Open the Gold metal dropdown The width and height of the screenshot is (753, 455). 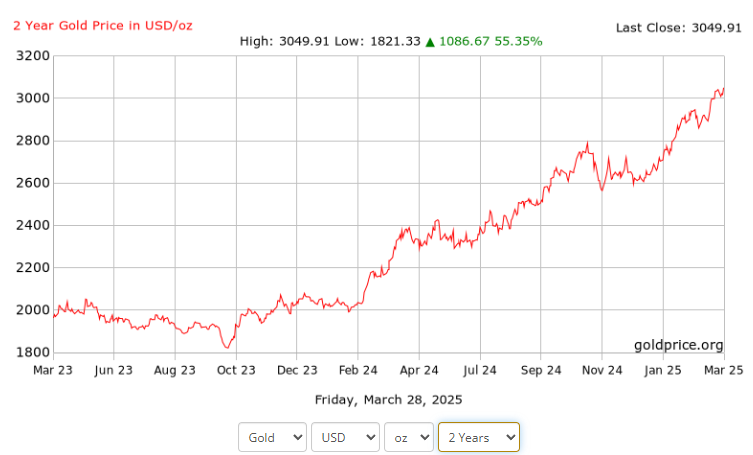pyautogui.click(x=273, y=437)
